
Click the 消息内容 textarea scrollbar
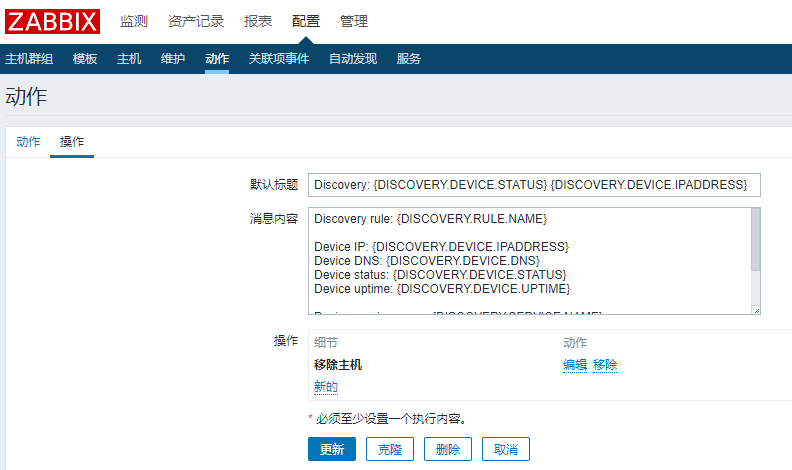[756, 239]
